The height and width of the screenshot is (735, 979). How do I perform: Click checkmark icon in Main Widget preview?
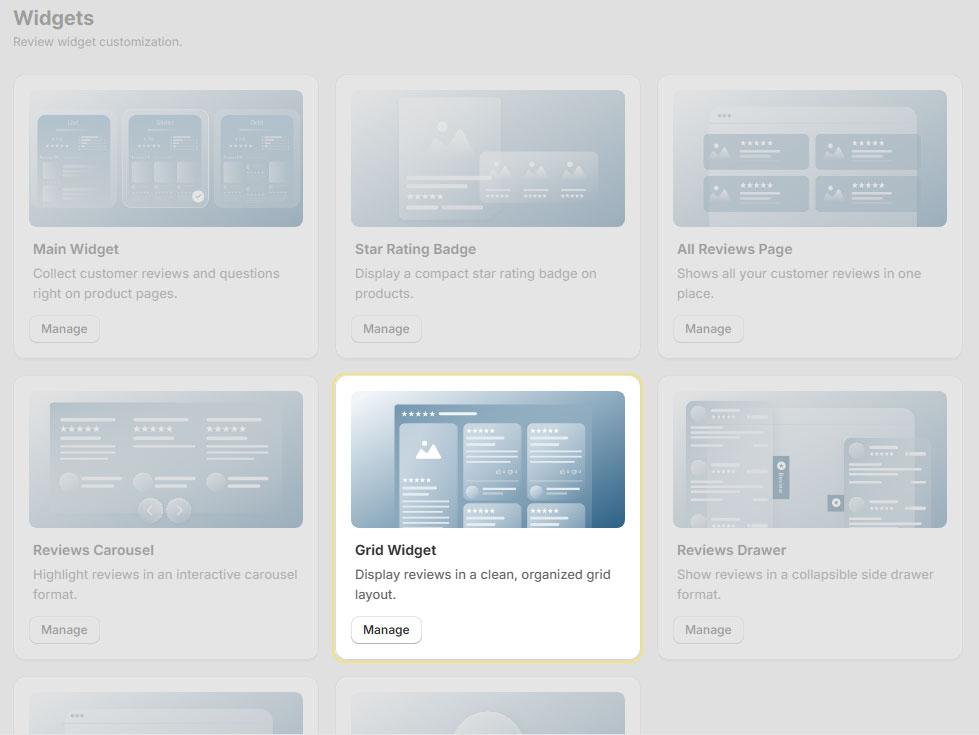(198, 197)
